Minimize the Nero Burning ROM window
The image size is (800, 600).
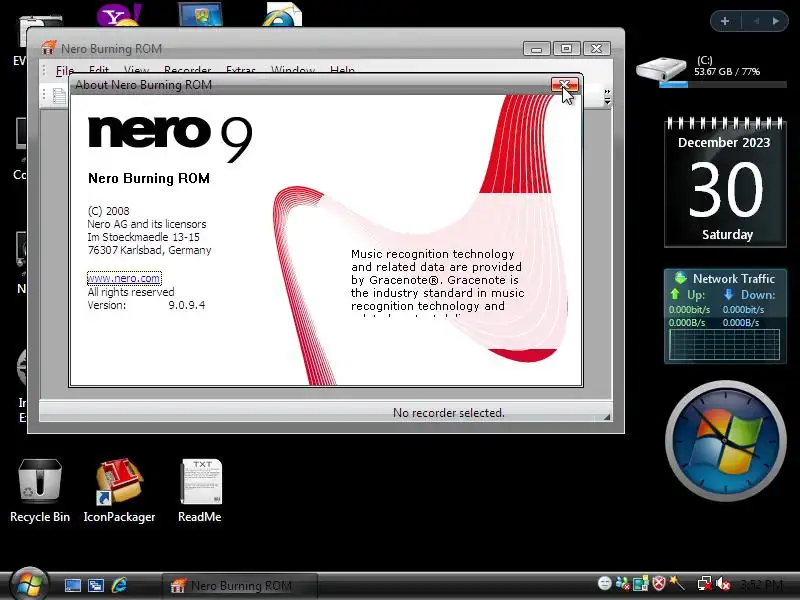coord(537,48)
